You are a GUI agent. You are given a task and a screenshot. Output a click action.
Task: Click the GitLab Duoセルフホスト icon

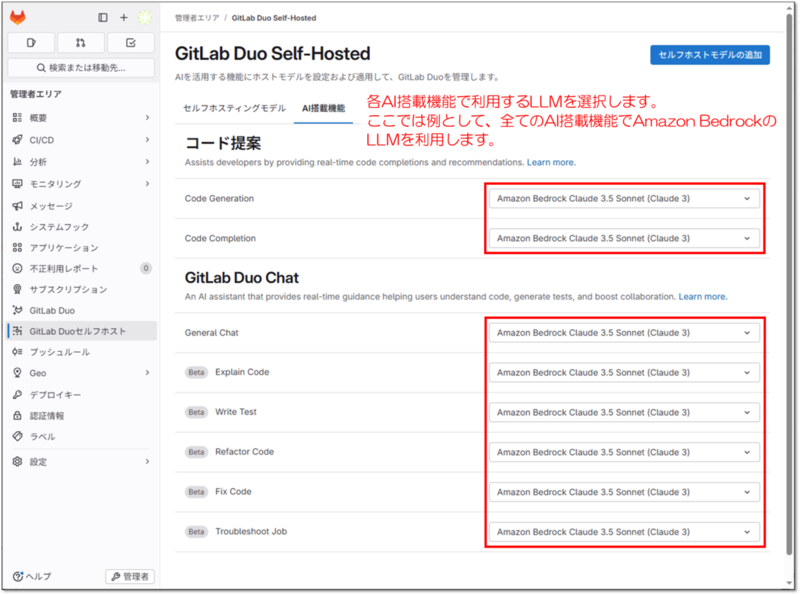(17, 331)
